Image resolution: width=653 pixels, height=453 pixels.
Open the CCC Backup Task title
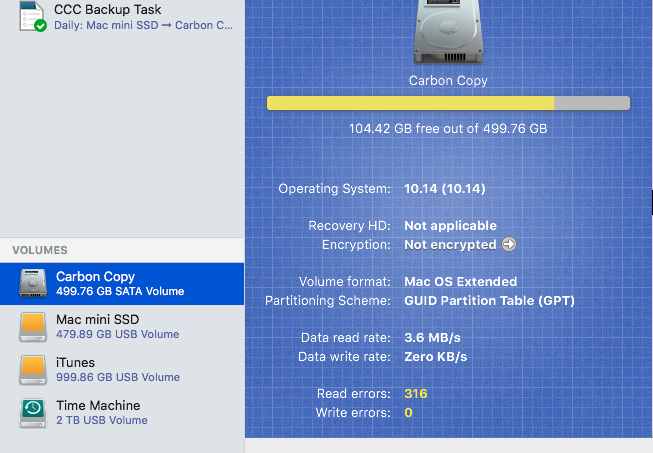[107, 9]
